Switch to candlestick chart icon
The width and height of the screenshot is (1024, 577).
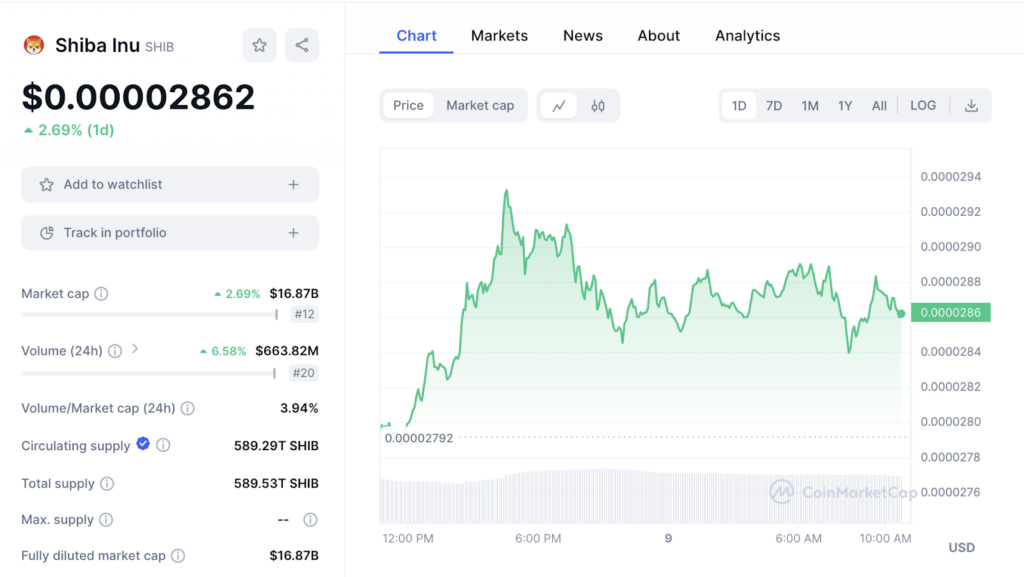(x=598, y=106)
